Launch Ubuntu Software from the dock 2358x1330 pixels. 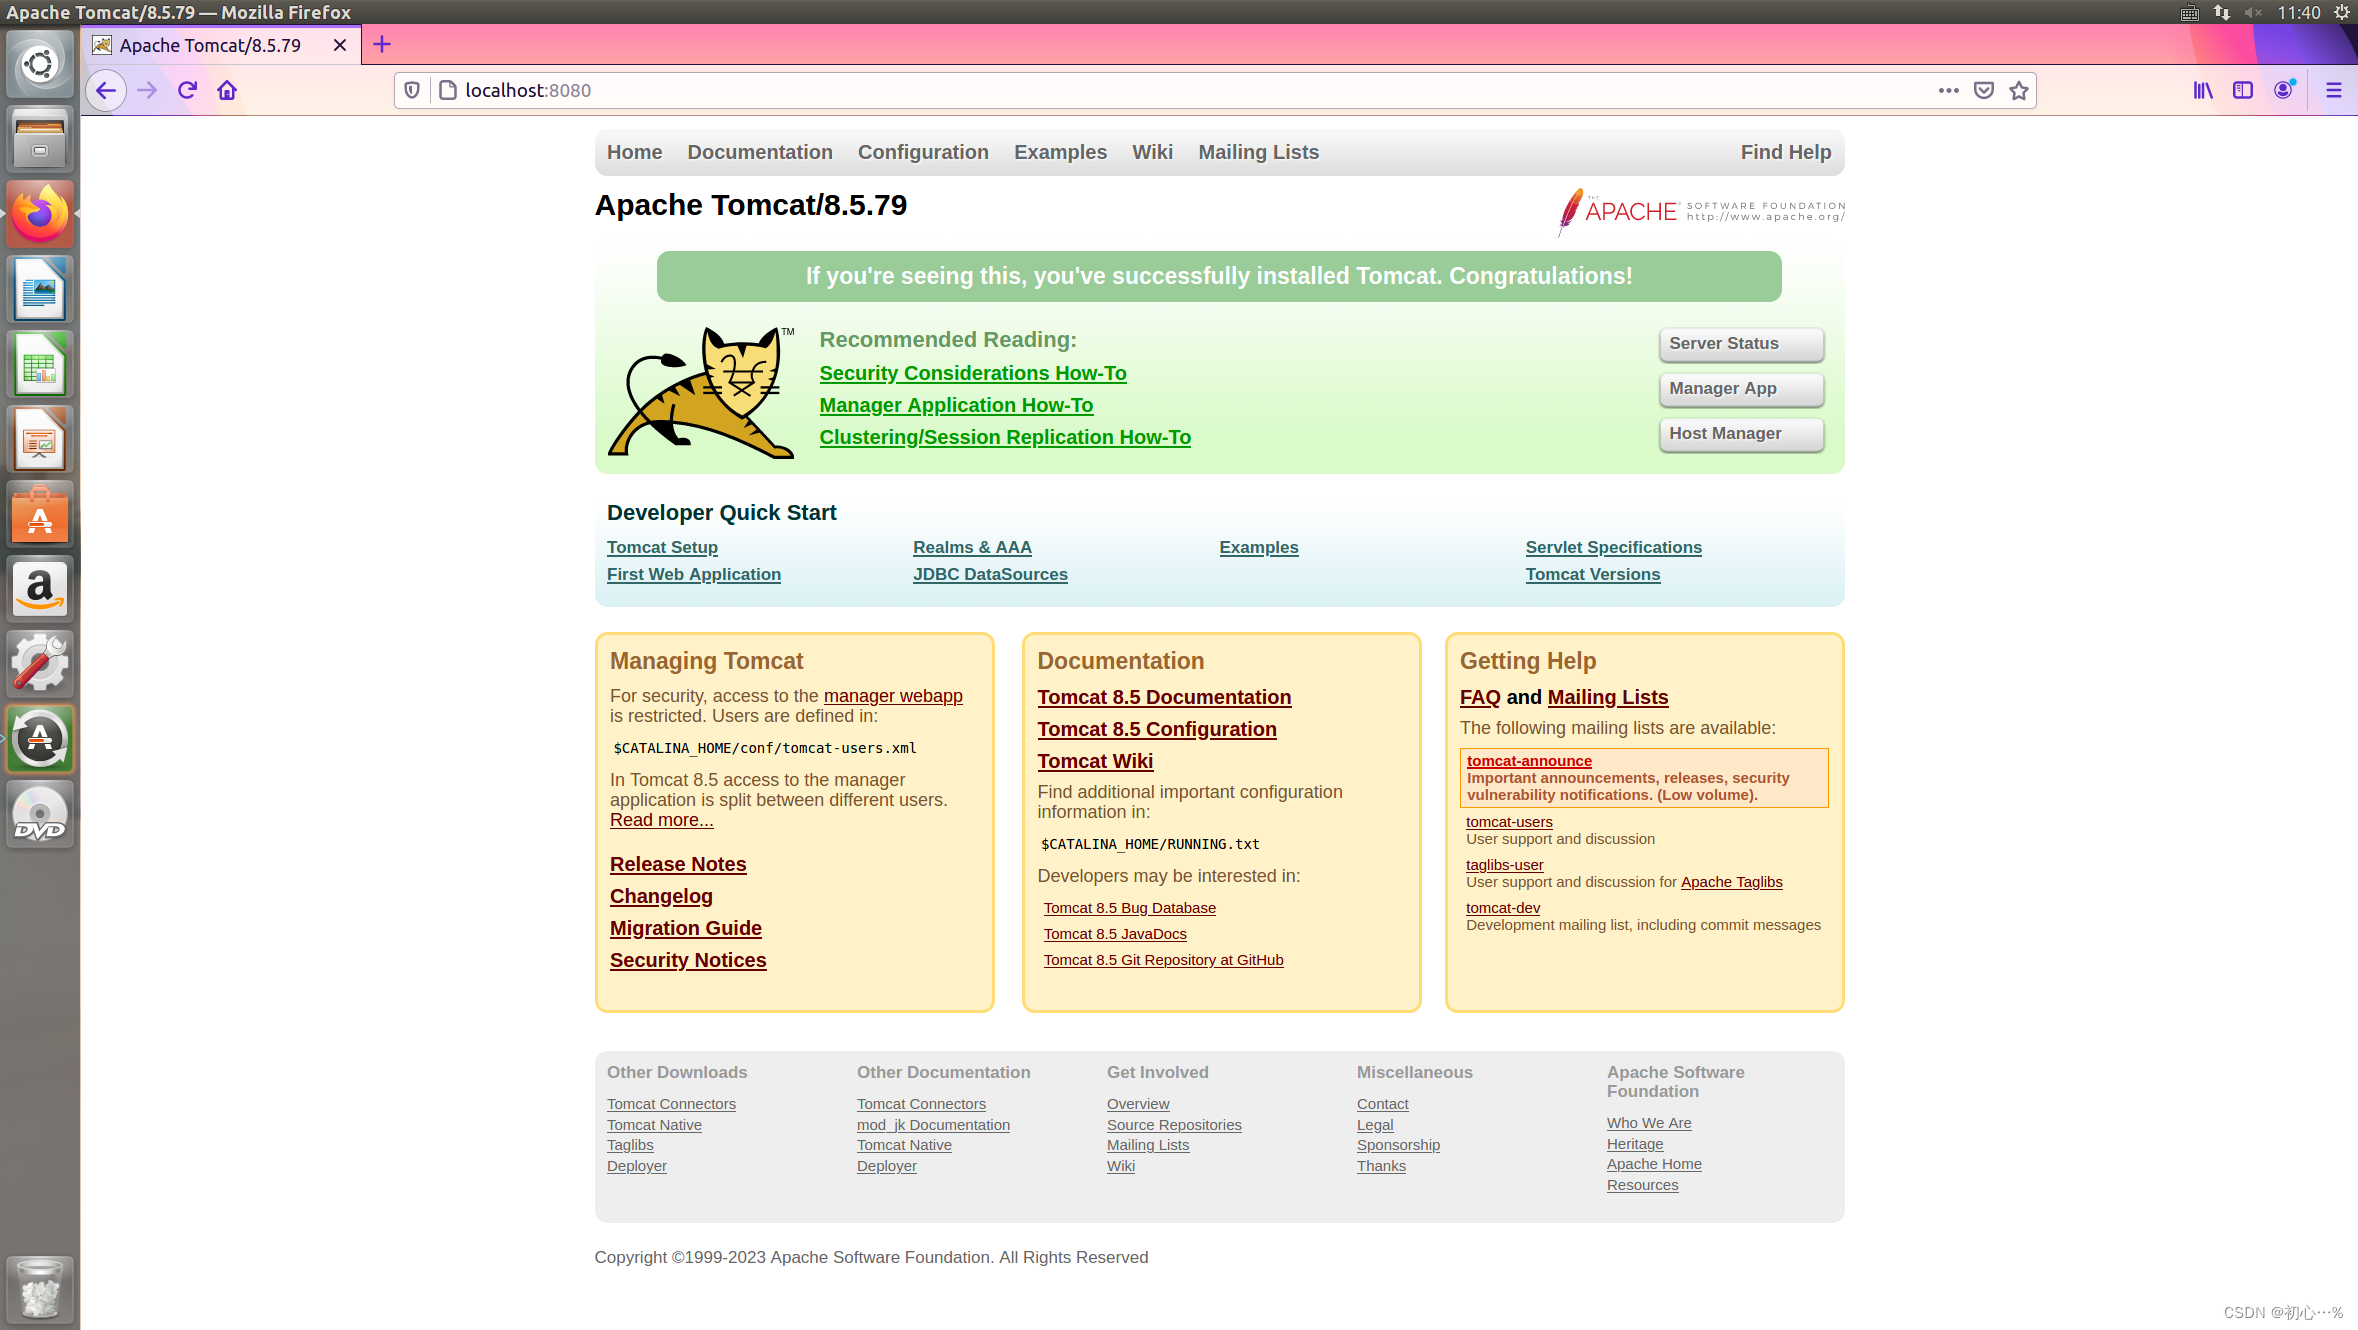(x=40, y=515)
